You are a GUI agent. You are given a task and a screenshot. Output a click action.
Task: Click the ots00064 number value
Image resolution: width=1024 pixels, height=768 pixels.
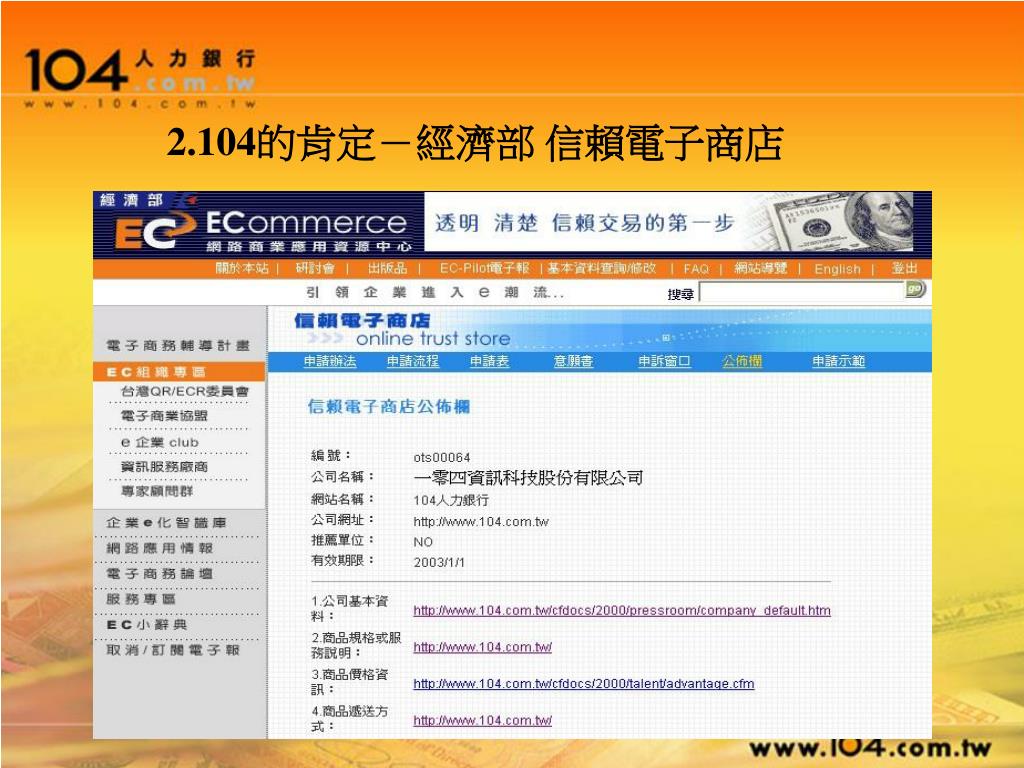coord(441,457)
